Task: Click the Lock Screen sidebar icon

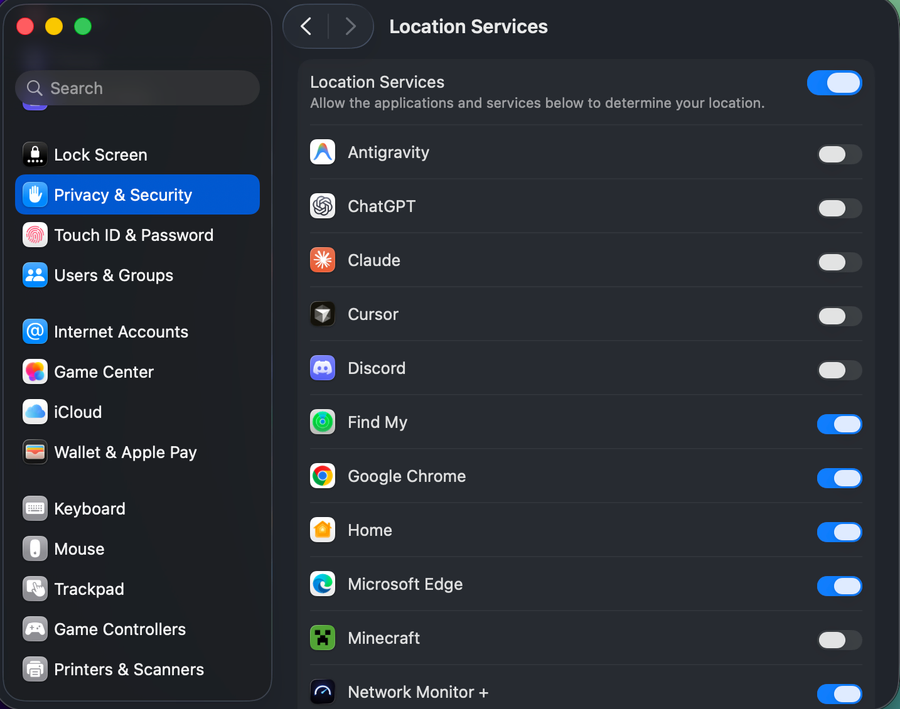Action: 35,154
